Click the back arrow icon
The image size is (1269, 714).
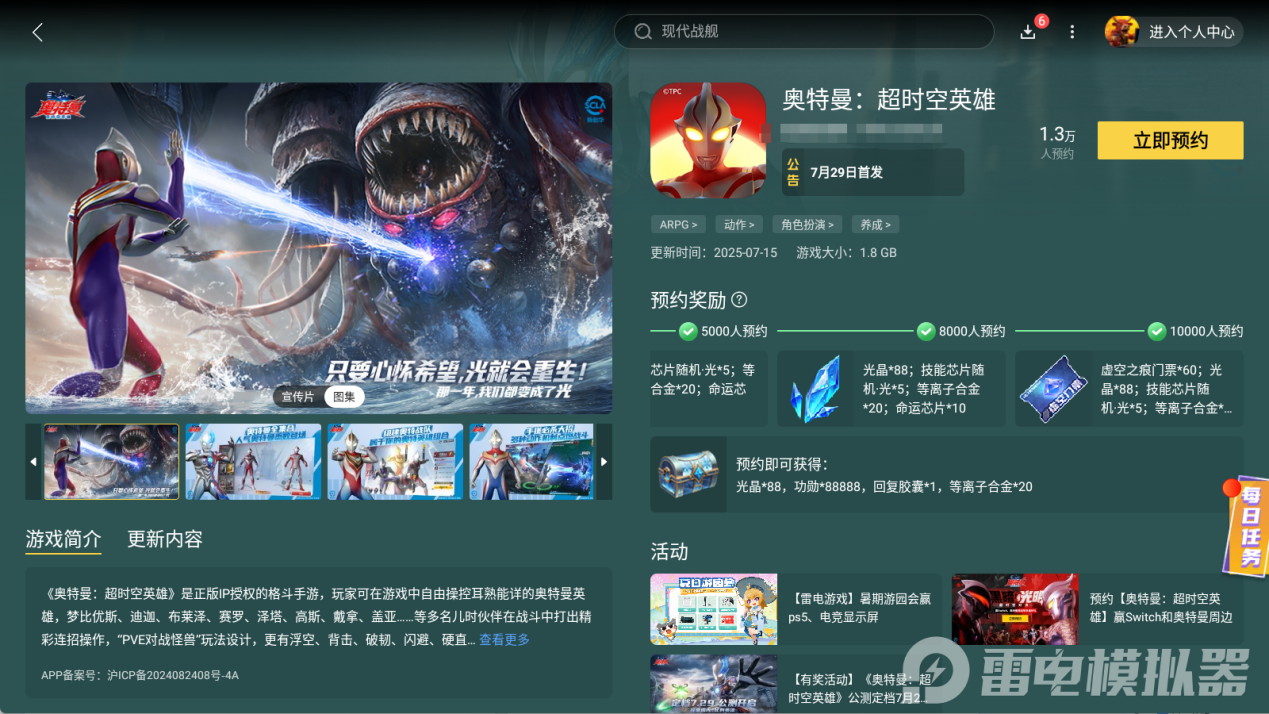(37, 32)
